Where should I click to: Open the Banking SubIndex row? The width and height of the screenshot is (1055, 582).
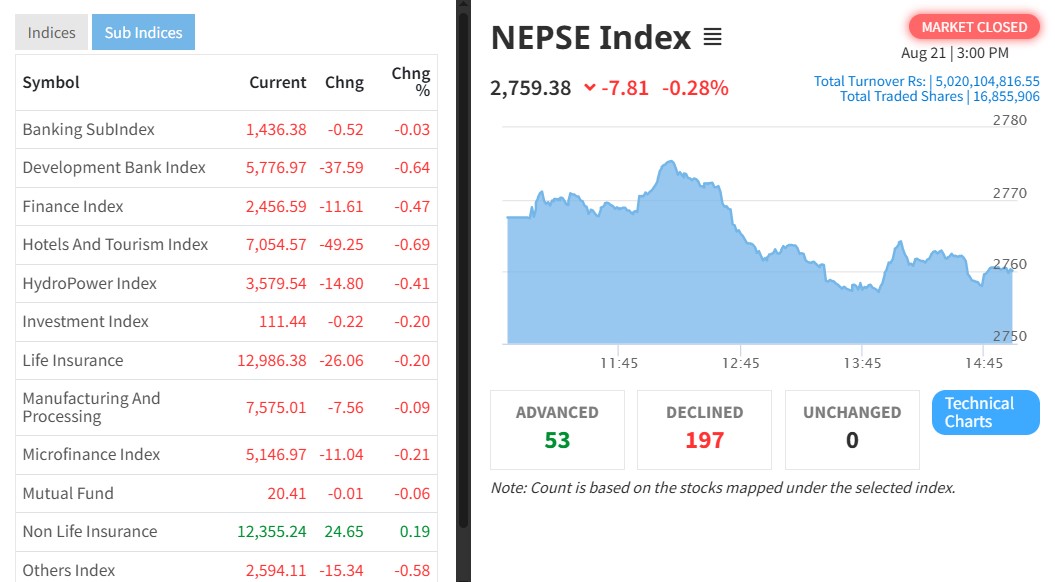click(89, 129)
